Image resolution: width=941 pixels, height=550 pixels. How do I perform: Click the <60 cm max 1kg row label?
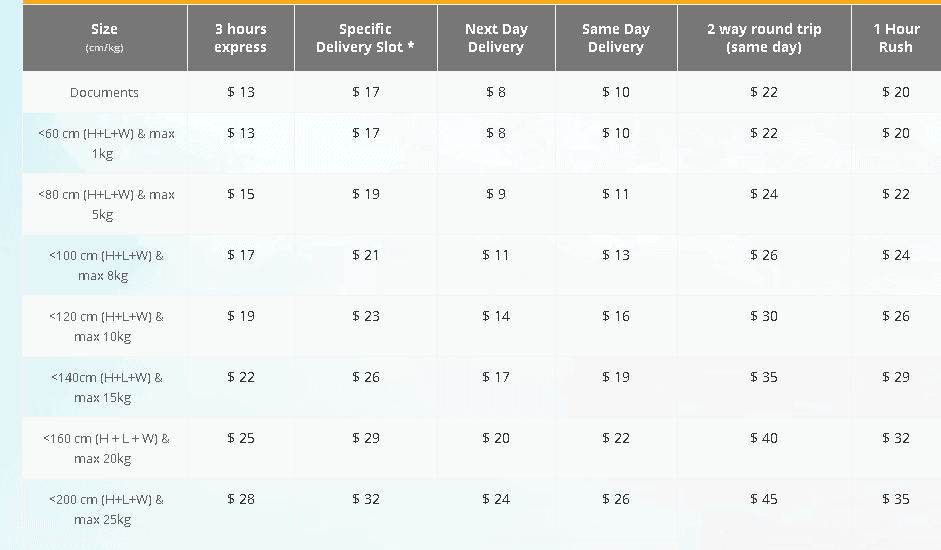(106, 144)
